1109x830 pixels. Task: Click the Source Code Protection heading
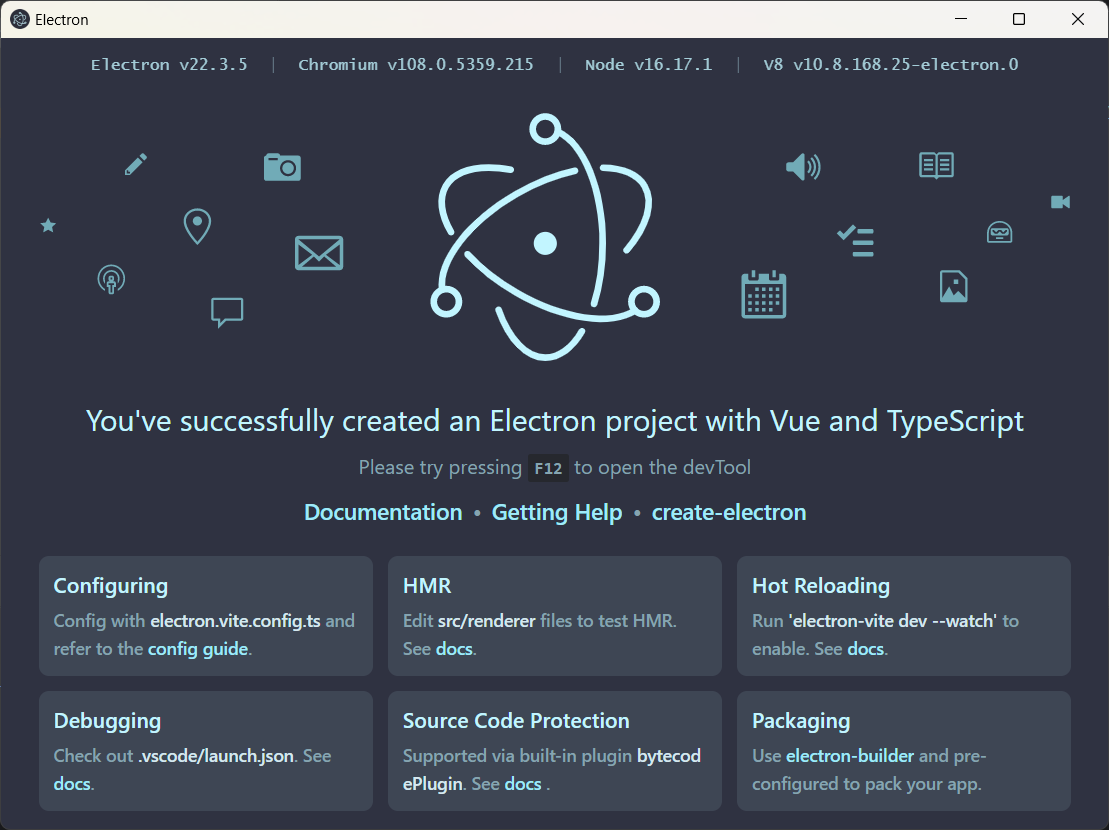click(516, 720)
